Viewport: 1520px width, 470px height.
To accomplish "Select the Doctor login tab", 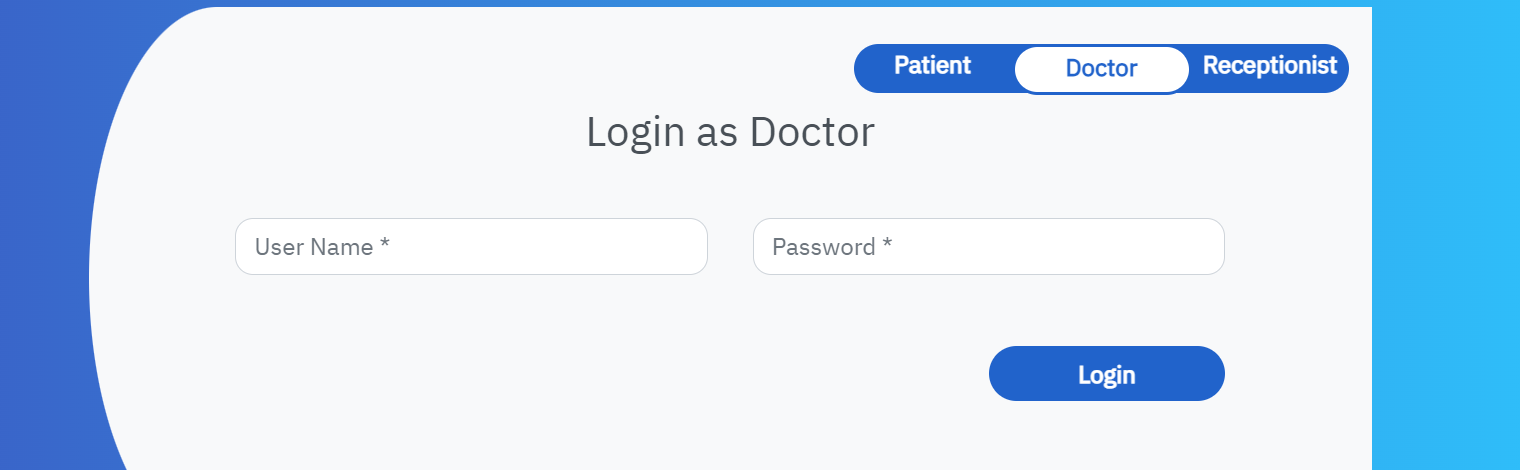I will (1101, 69).
